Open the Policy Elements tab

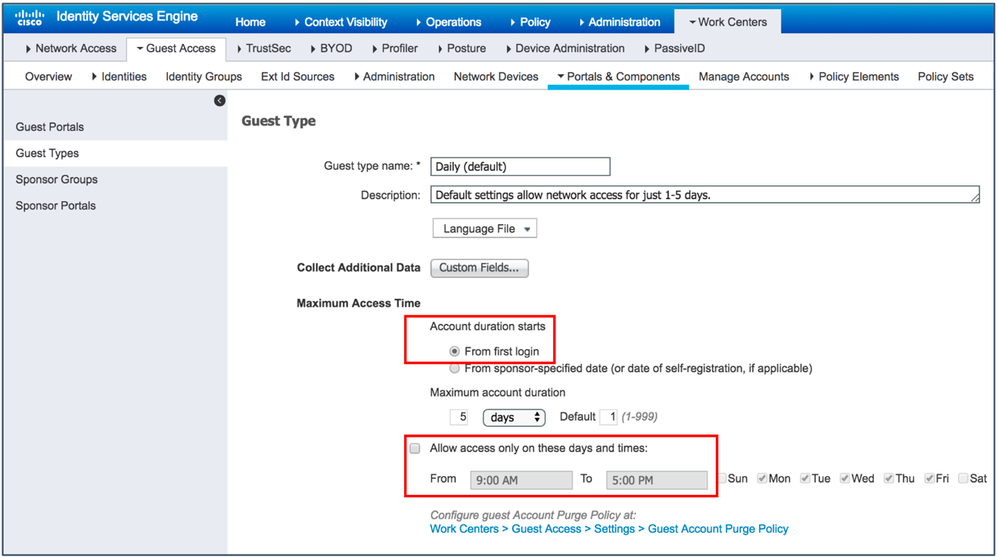[854, 76]
